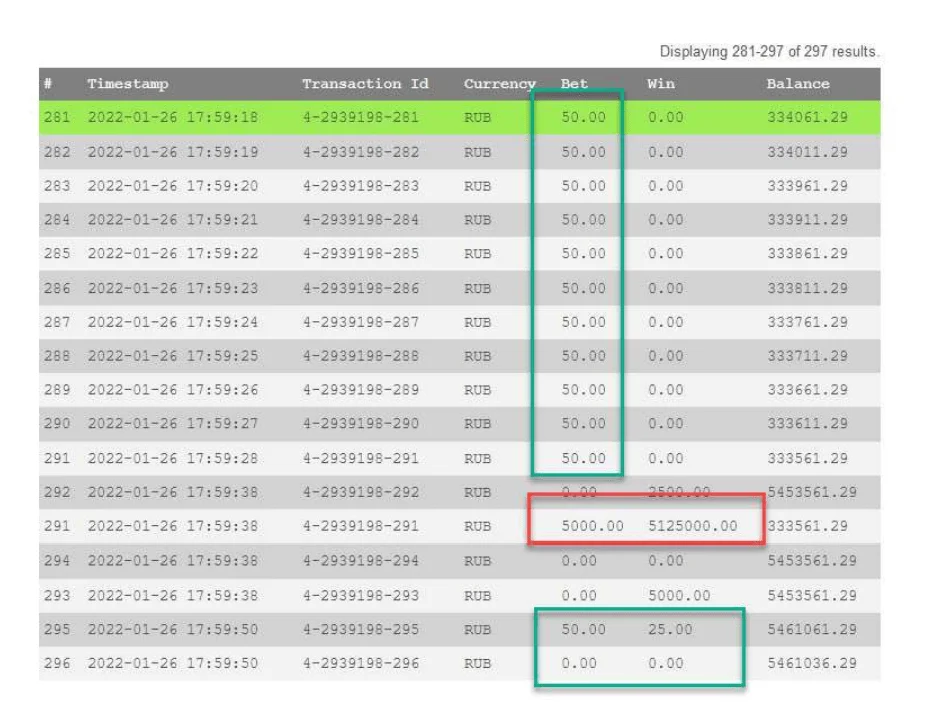This screenshot has height=708, width=928.
Task: Open transaction 4-2939198-281
Action: coord(360,117)
